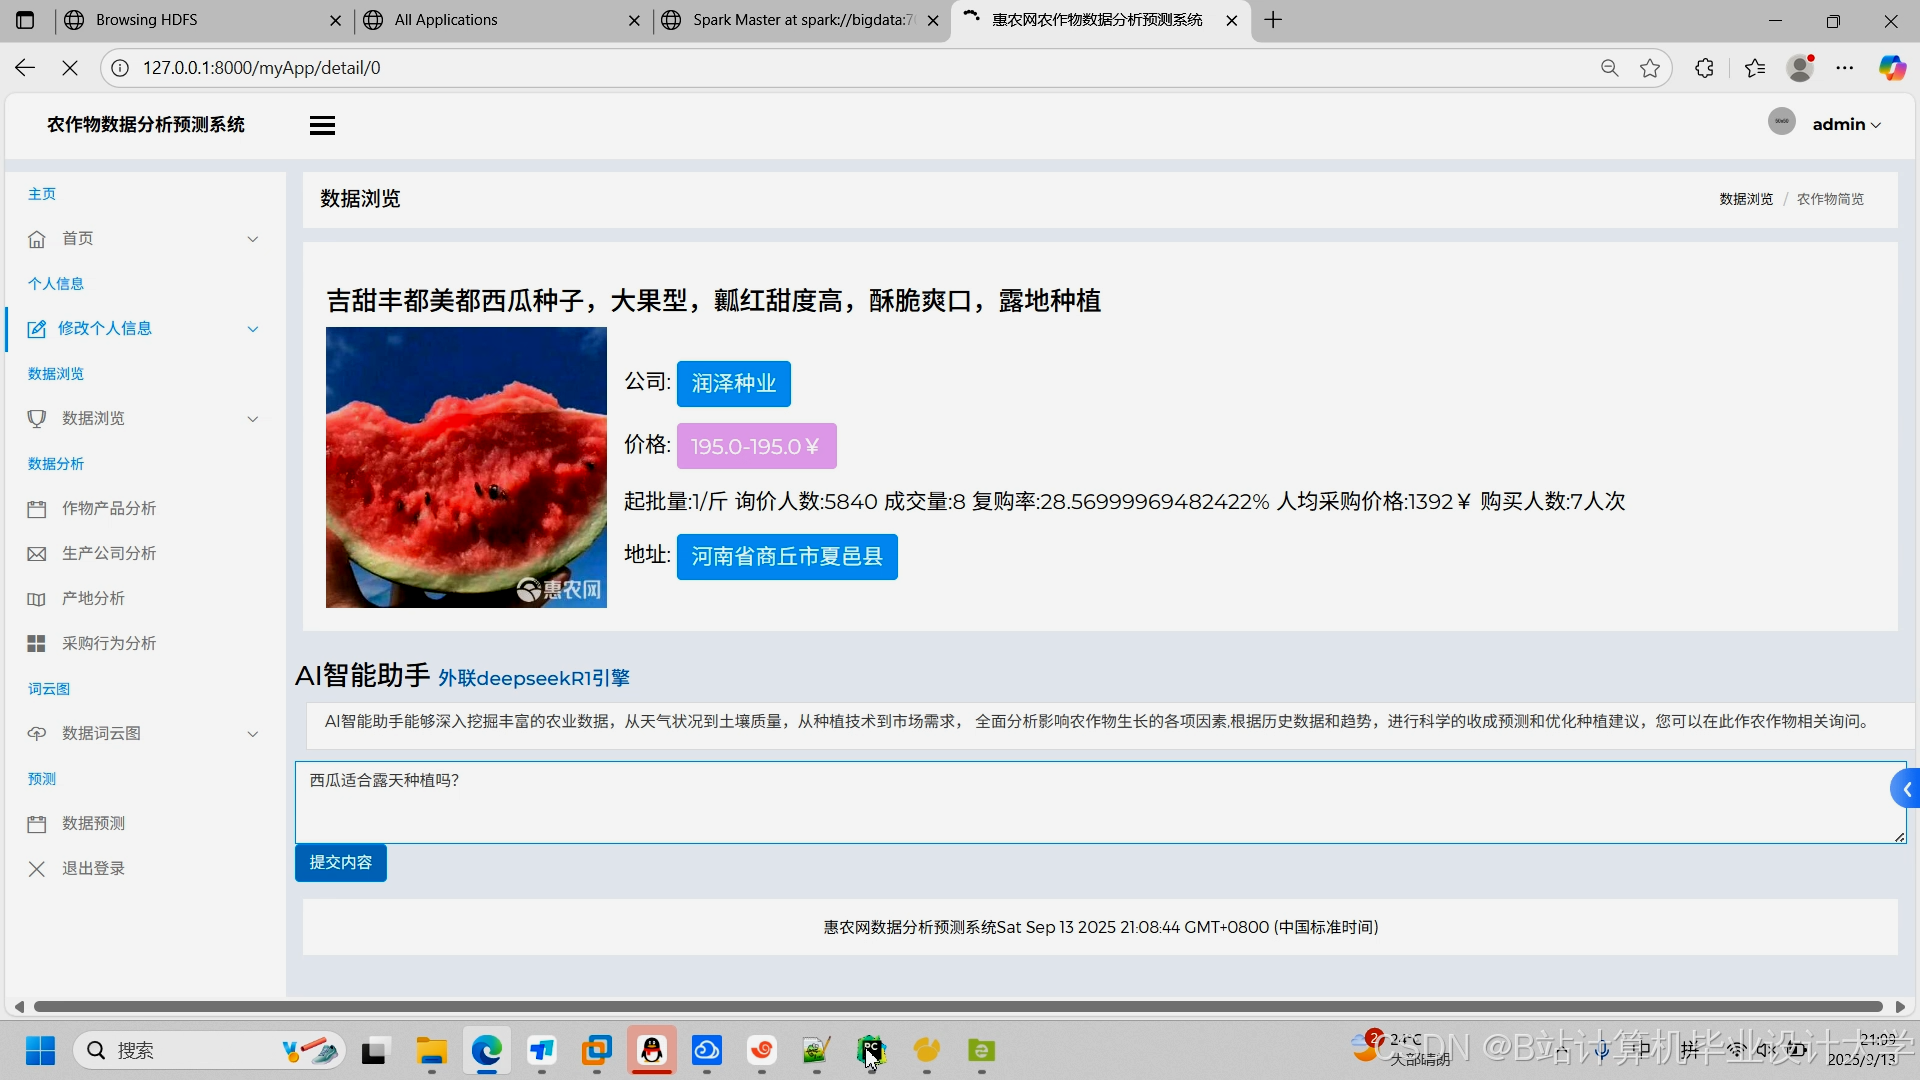The image size is (1920, 1080).
Task: Click the 提交内容 submit button
Action: (340, 862)
